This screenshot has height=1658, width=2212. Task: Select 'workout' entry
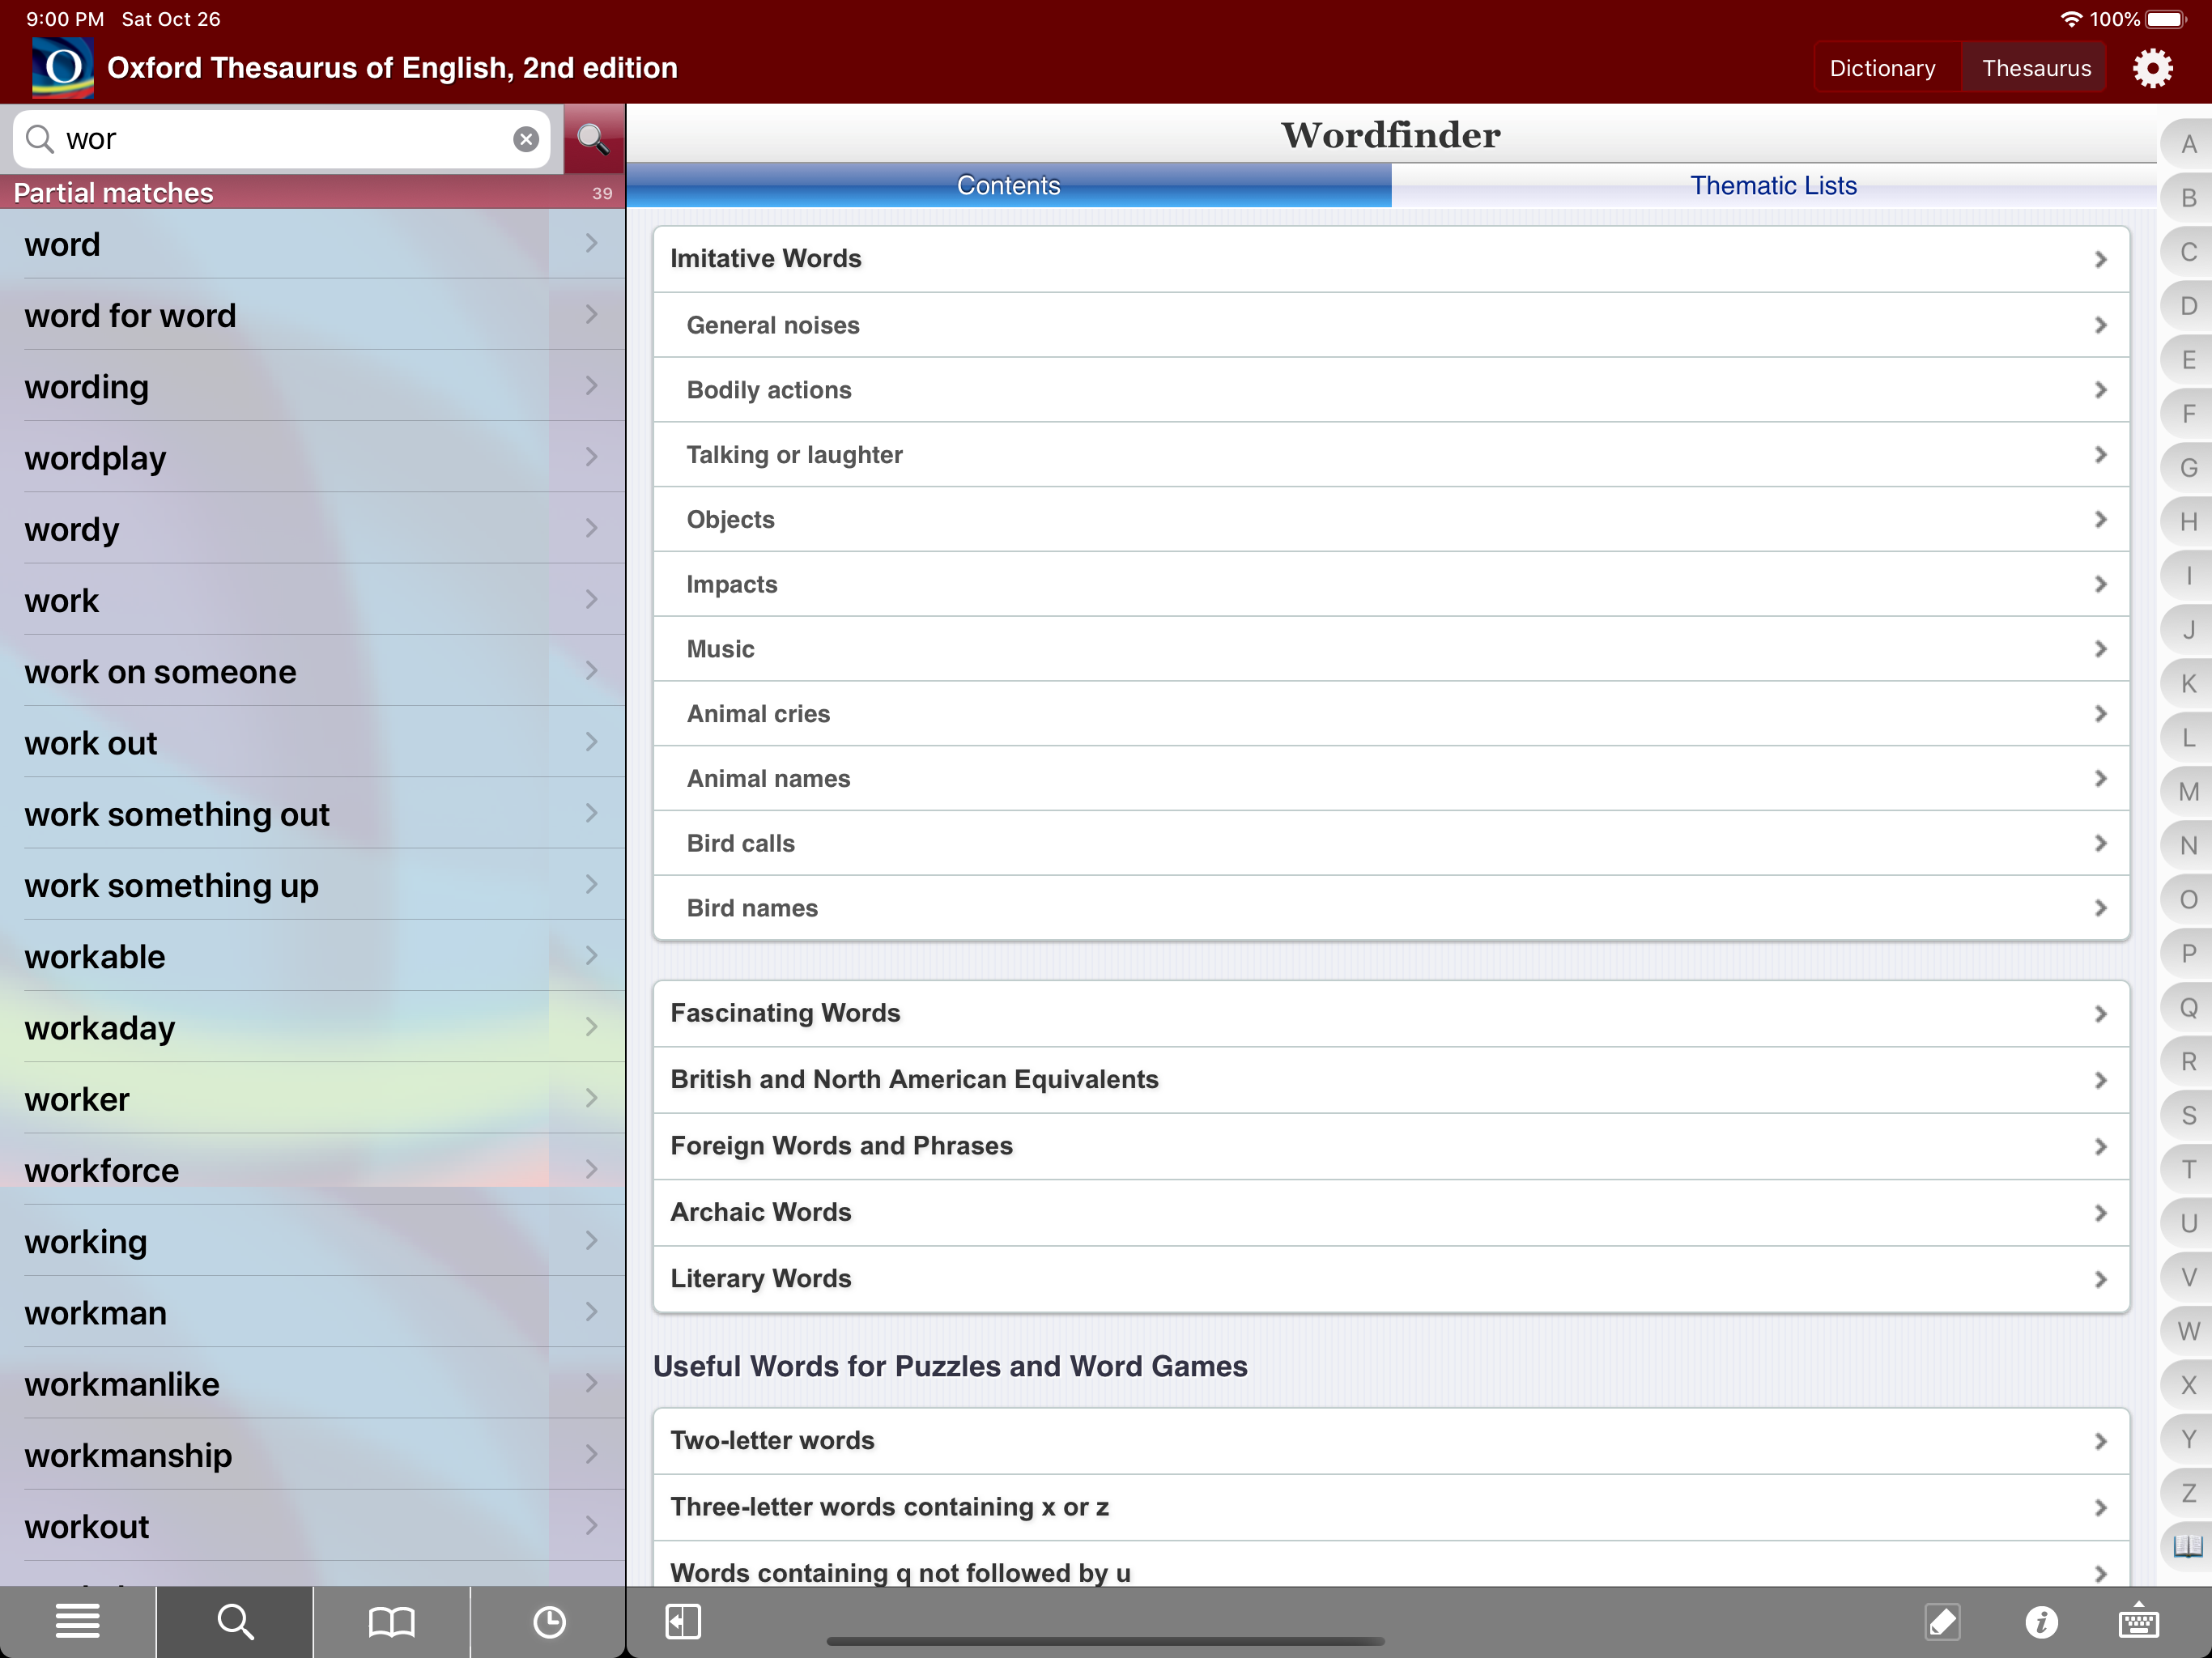[x=312, y=1526]
